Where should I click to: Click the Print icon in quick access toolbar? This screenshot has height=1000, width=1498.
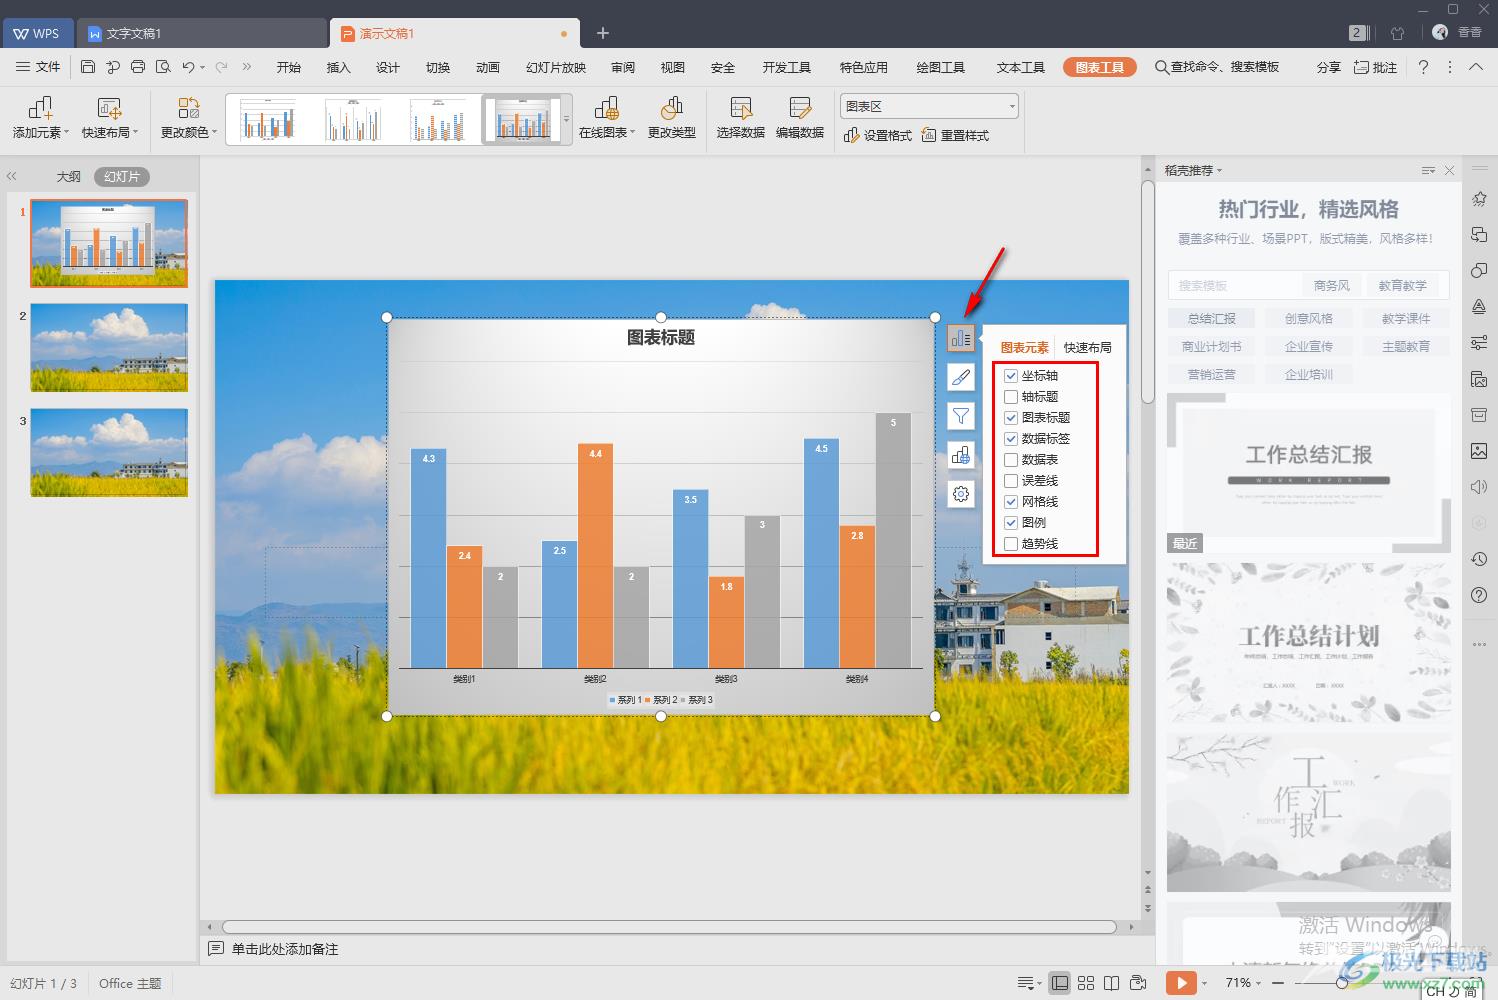tap(138, 67)
